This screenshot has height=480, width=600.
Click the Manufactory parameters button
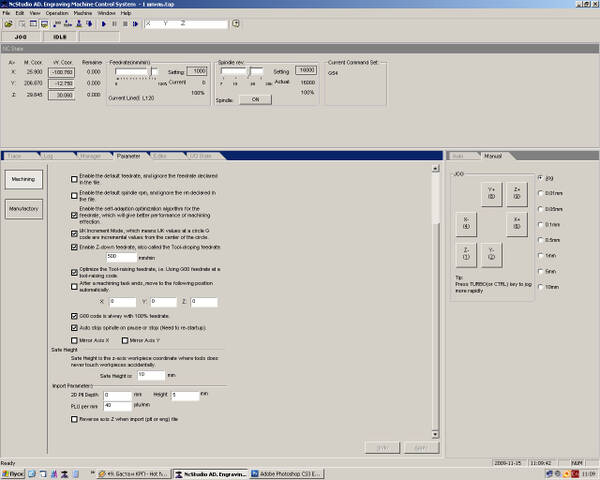click(x=24, y=209)
